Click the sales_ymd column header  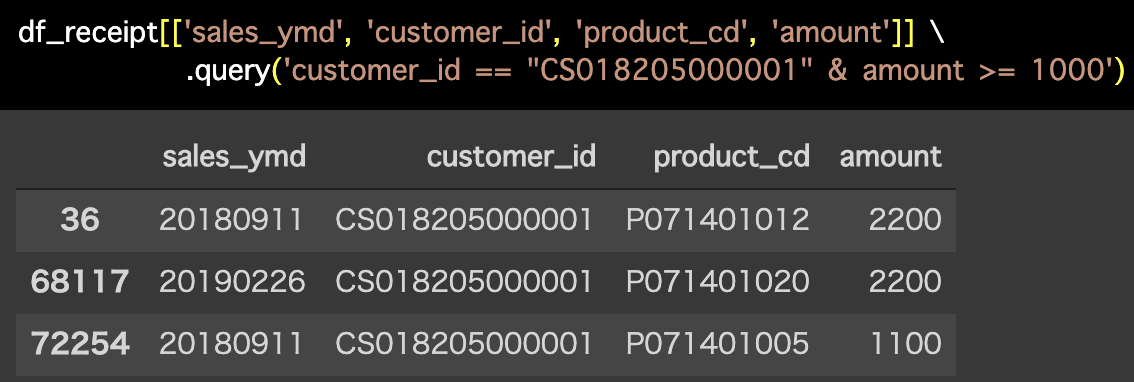[x=234, y=156]
